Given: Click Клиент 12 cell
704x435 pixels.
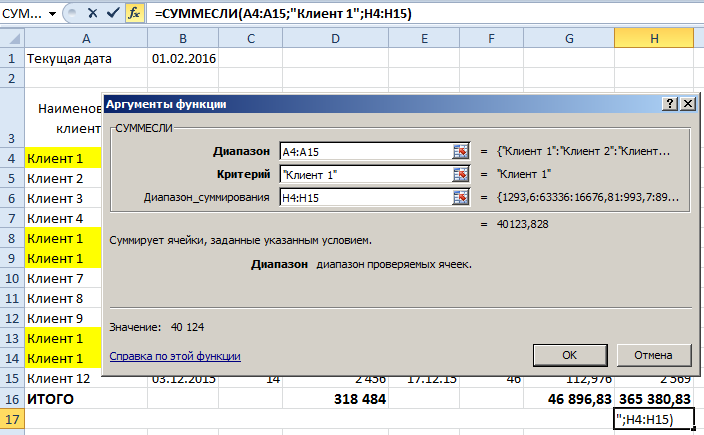Looking at the screenshot, I should click(x=63, y=378).
